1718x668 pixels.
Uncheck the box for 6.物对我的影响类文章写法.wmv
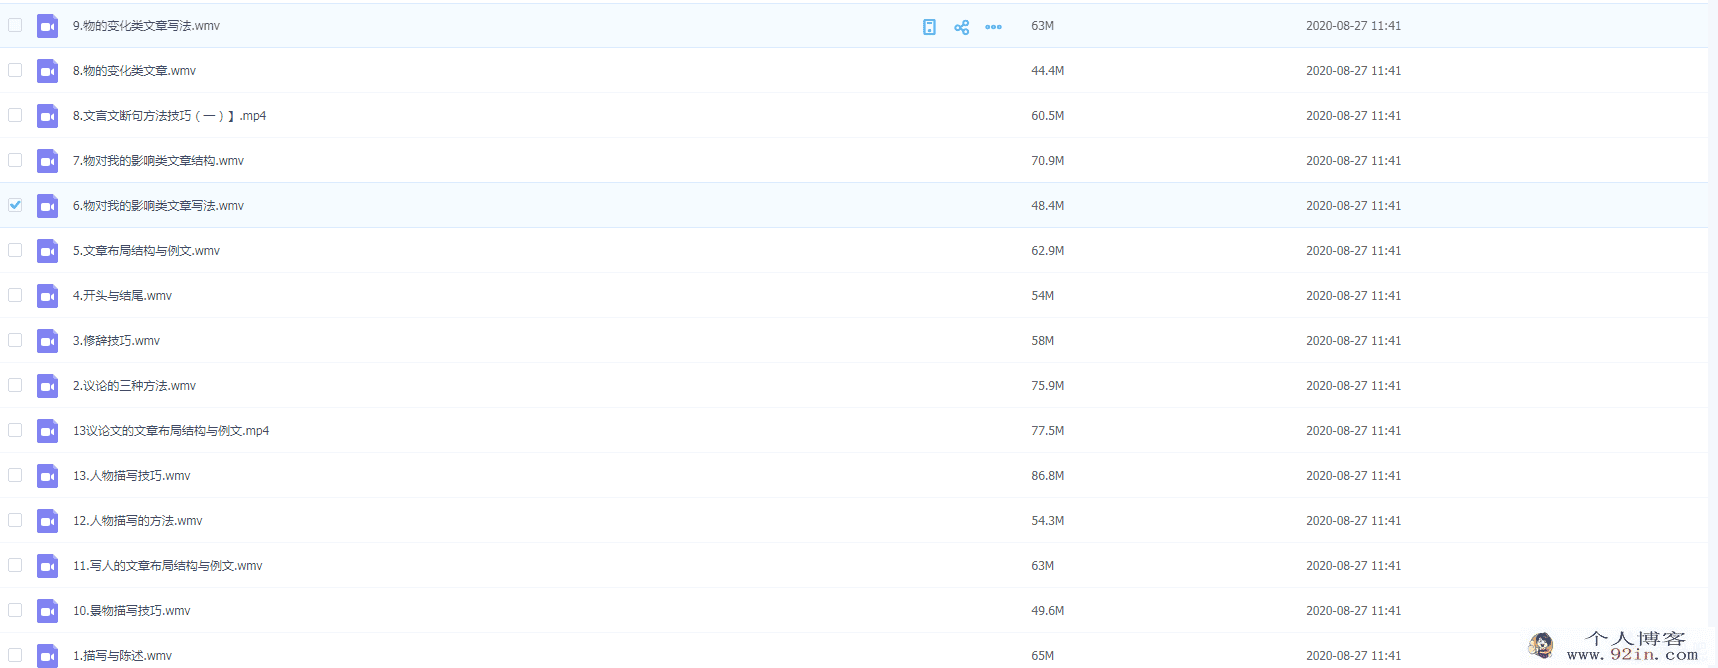15,205
